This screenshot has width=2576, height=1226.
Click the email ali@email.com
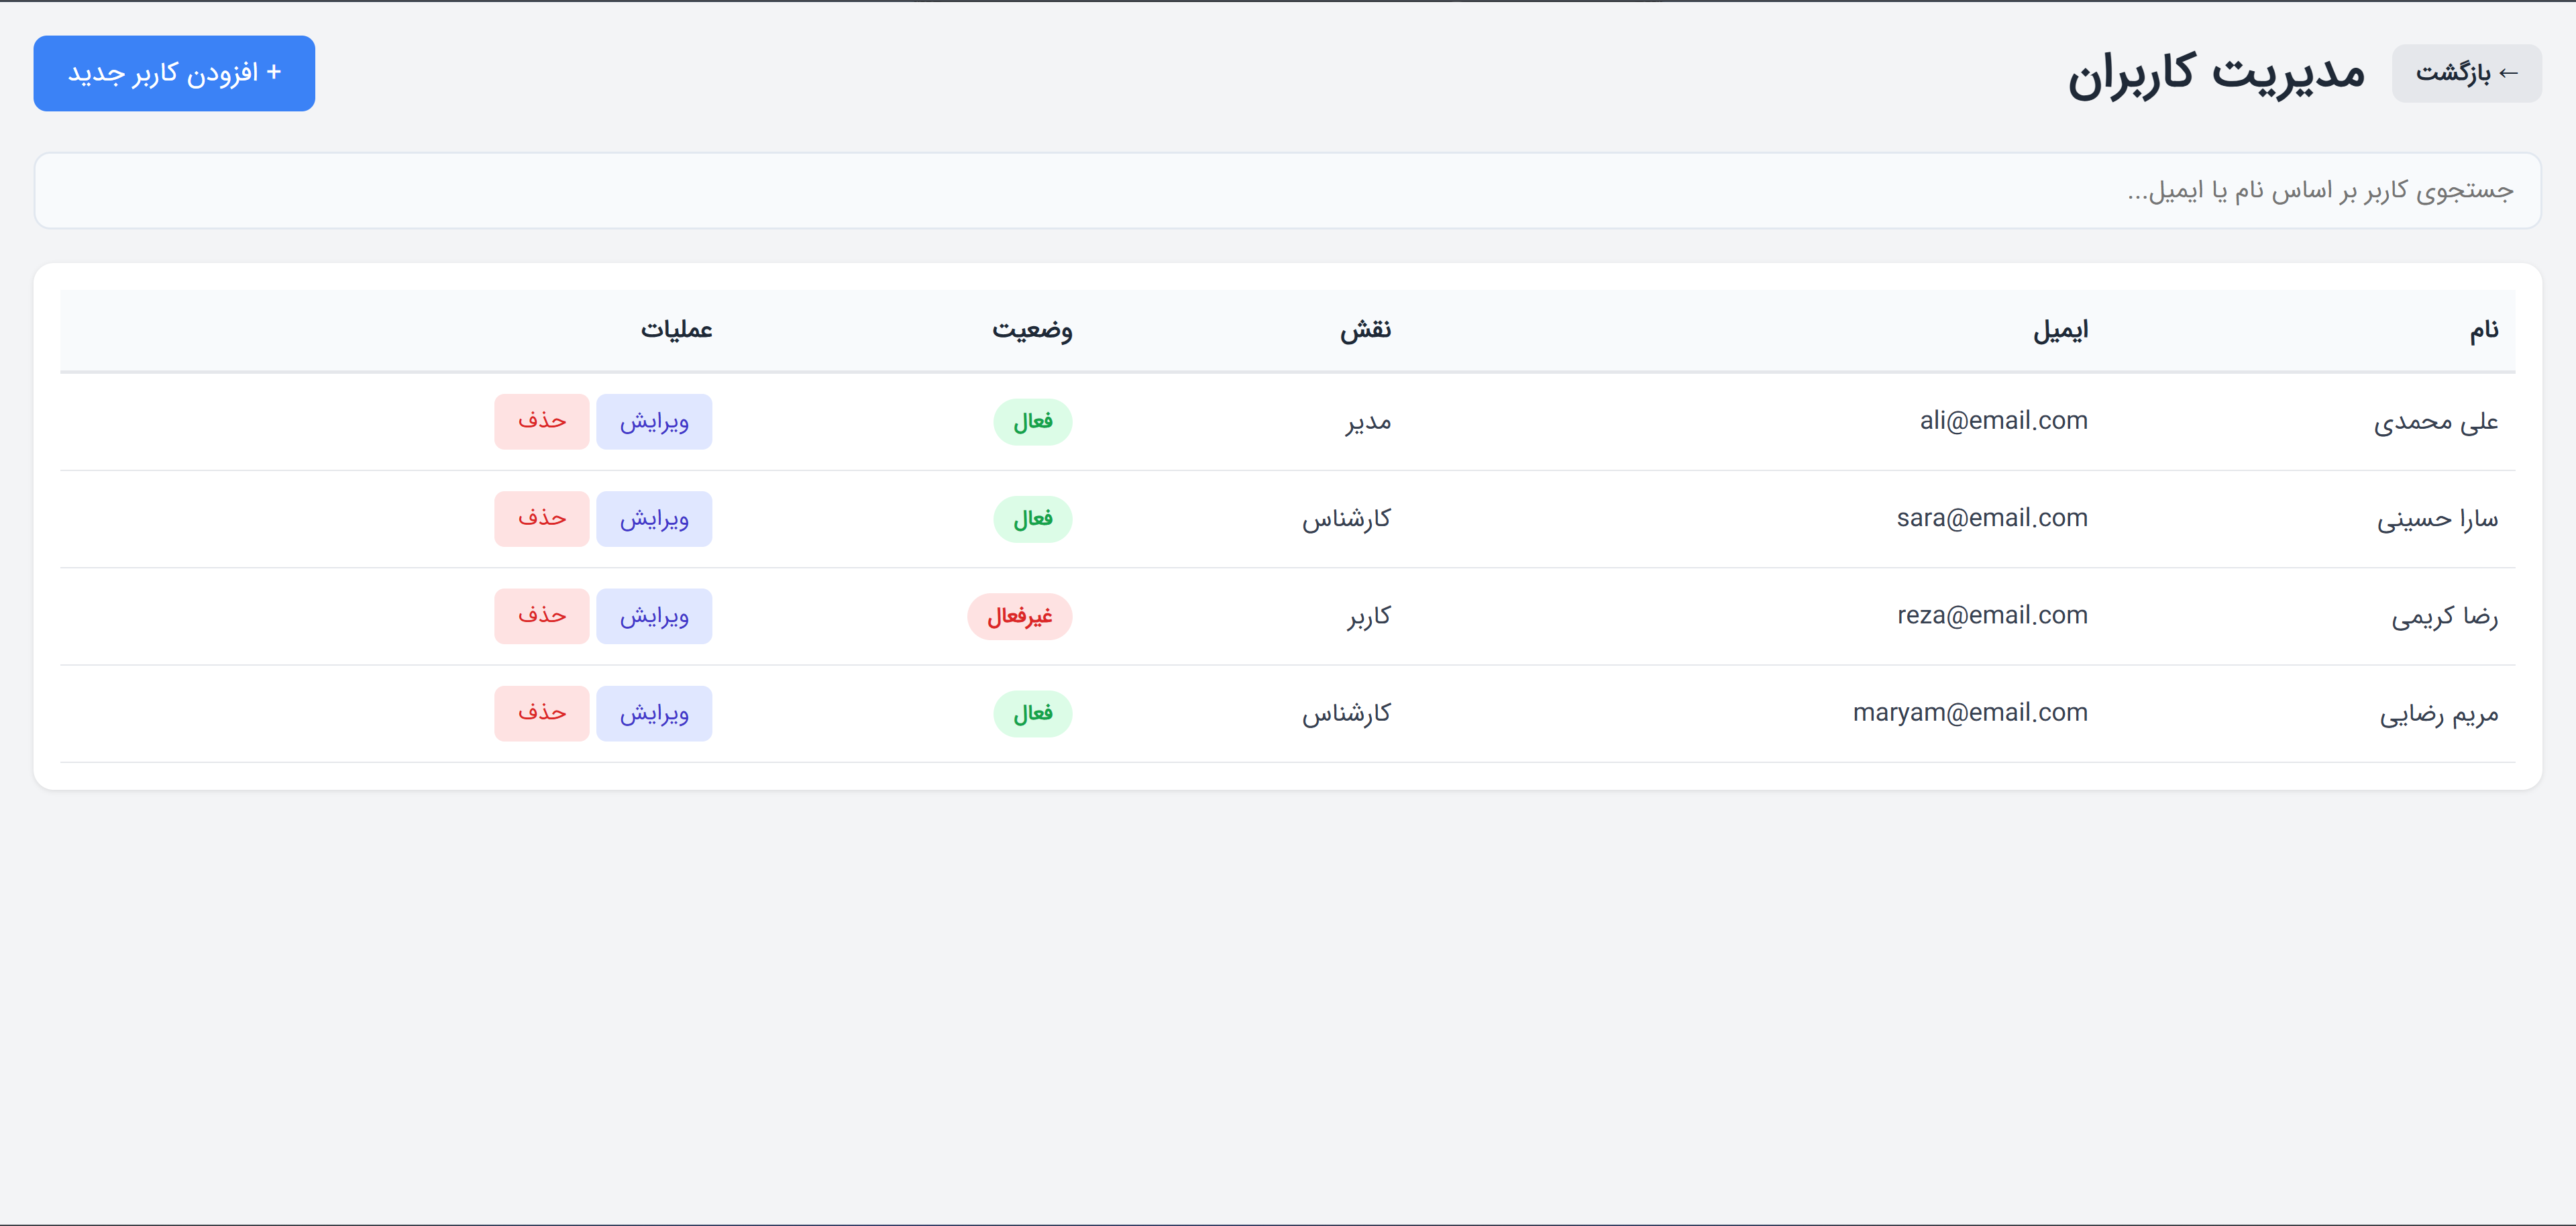click(2004, 421)
